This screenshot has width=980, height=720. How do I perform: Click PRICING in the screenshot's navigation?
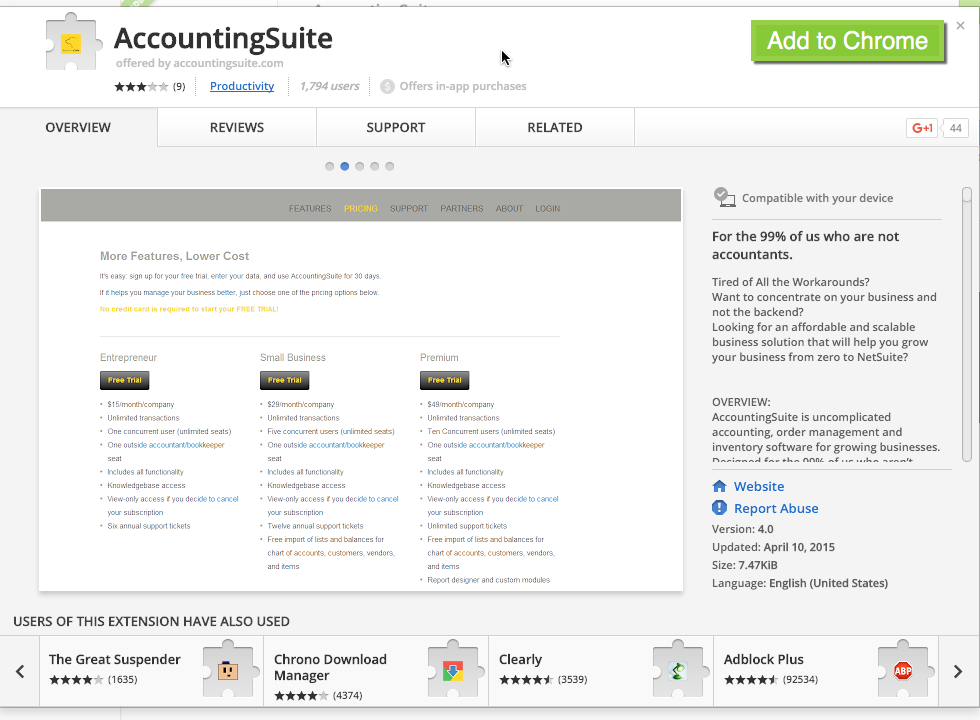[361, 209]
